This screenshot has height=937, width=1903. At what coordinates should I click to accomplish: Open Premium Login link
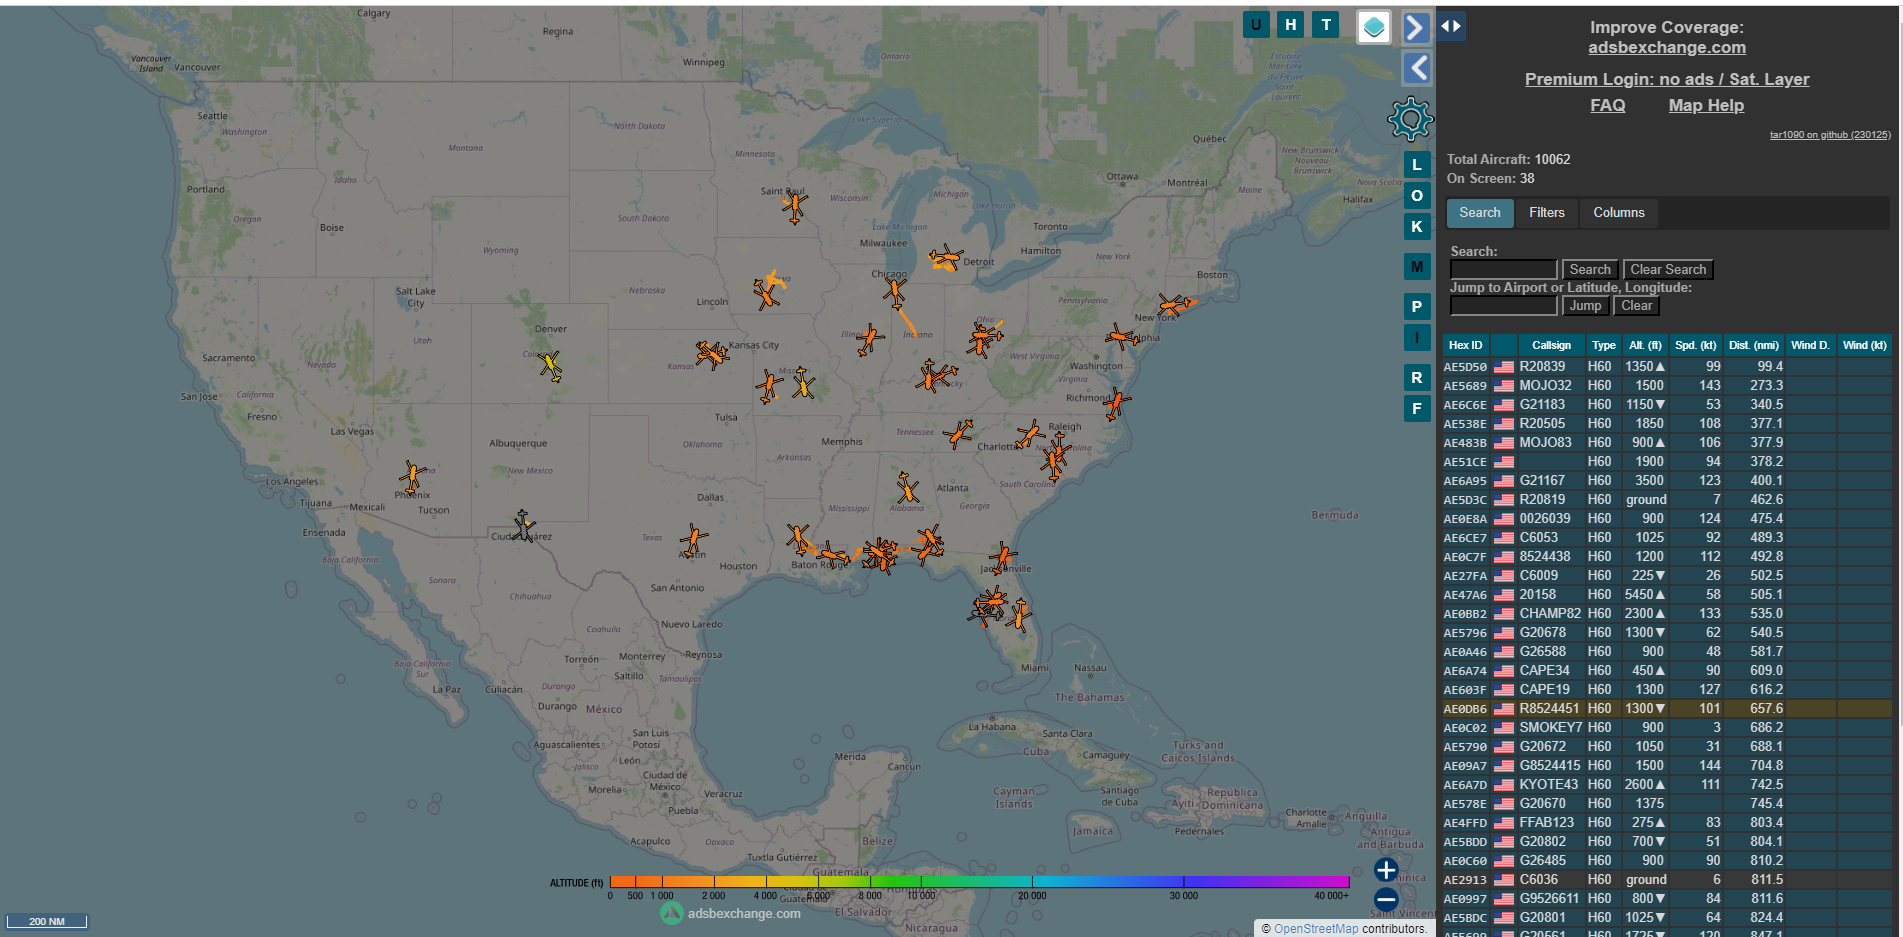[x=1667, y=79]
